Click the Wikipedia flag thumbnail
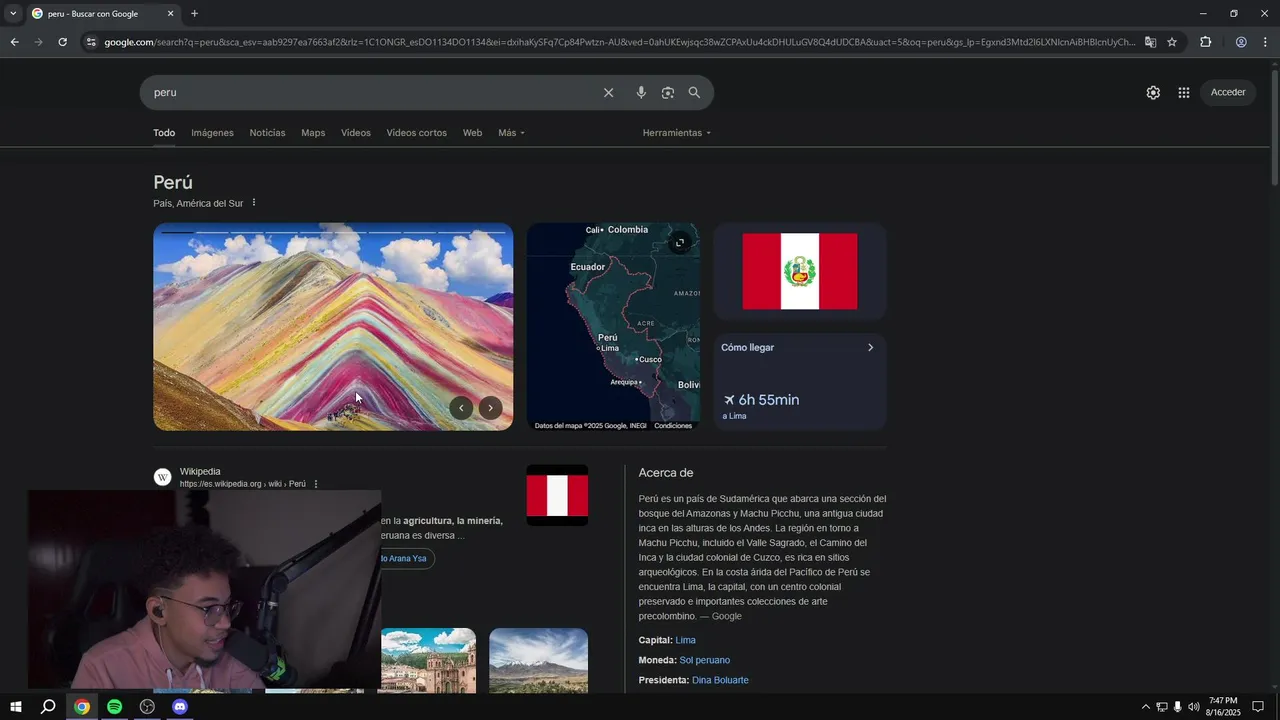The width and height of the screenshot is (1280, 720). click(557, 495)
